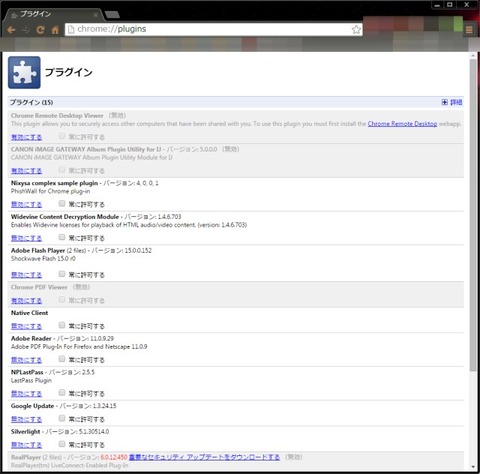Click the browser forward arrow
The image size is (480, 474).
[26, 30]
